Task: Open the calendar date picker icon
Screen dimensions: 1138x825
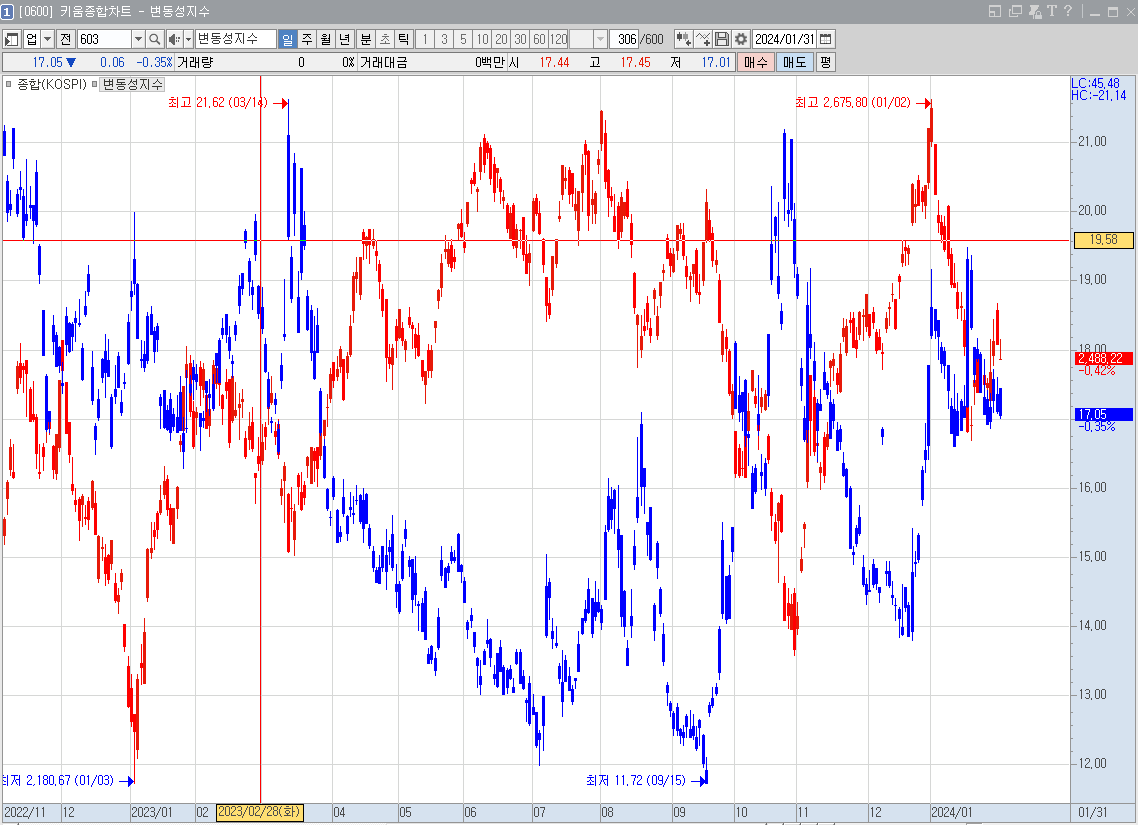Action: click(826, 39)
